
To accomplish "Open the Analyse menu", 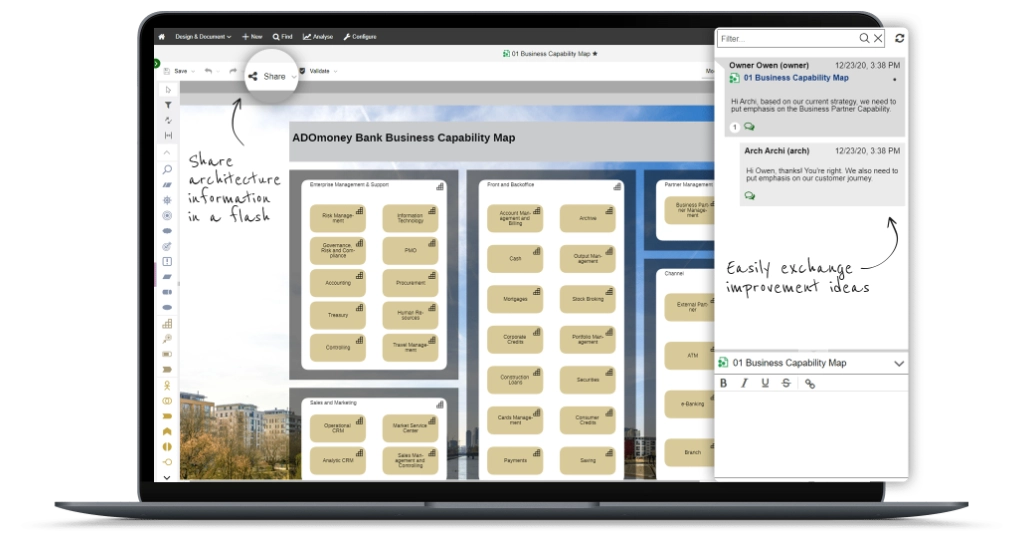I will point(318,37).
